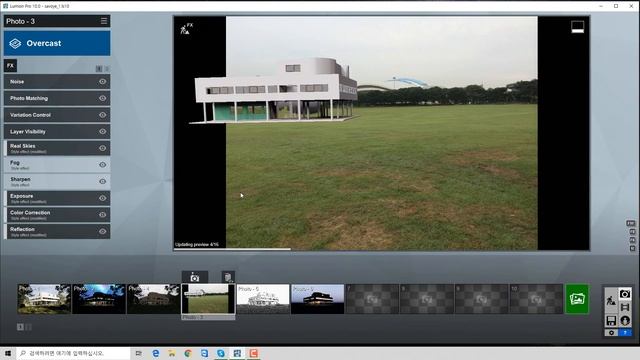
Task: Open the Settings gear icon
Action: point(611,333)
